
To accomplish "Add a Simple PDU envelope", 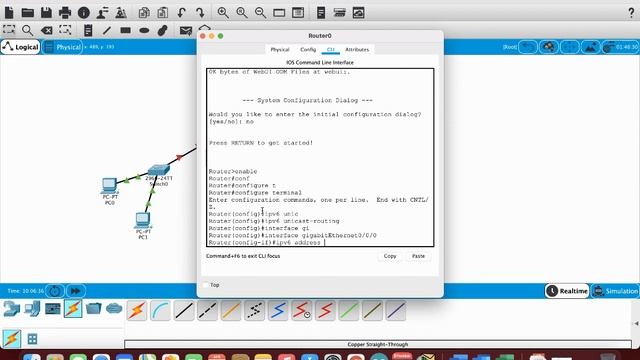I will [186, 31].
